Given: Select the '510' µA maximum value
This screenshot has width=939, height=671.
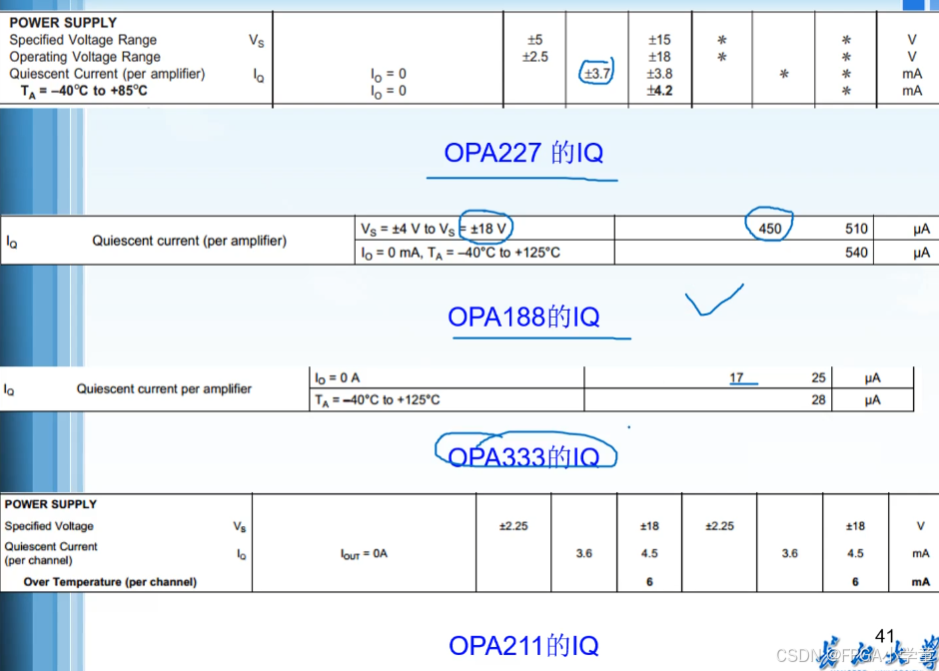Looking at the screenshot, I should (x=856, y=229).
